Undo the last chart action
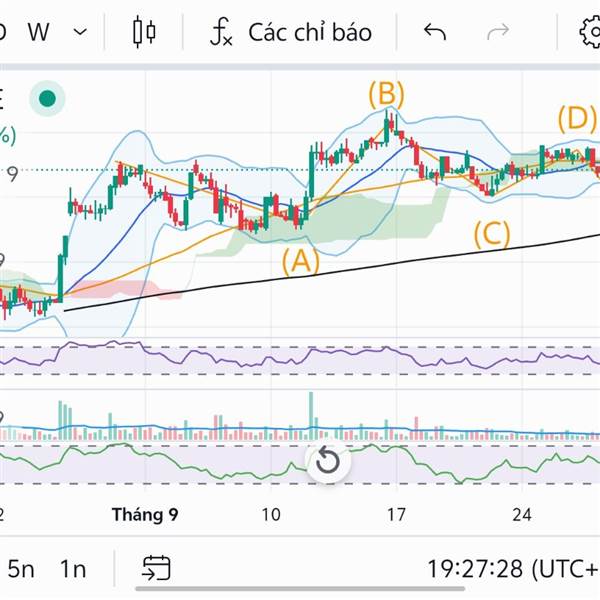The width and height of the screenshot is (600, 600). click(x=435, y=32)
